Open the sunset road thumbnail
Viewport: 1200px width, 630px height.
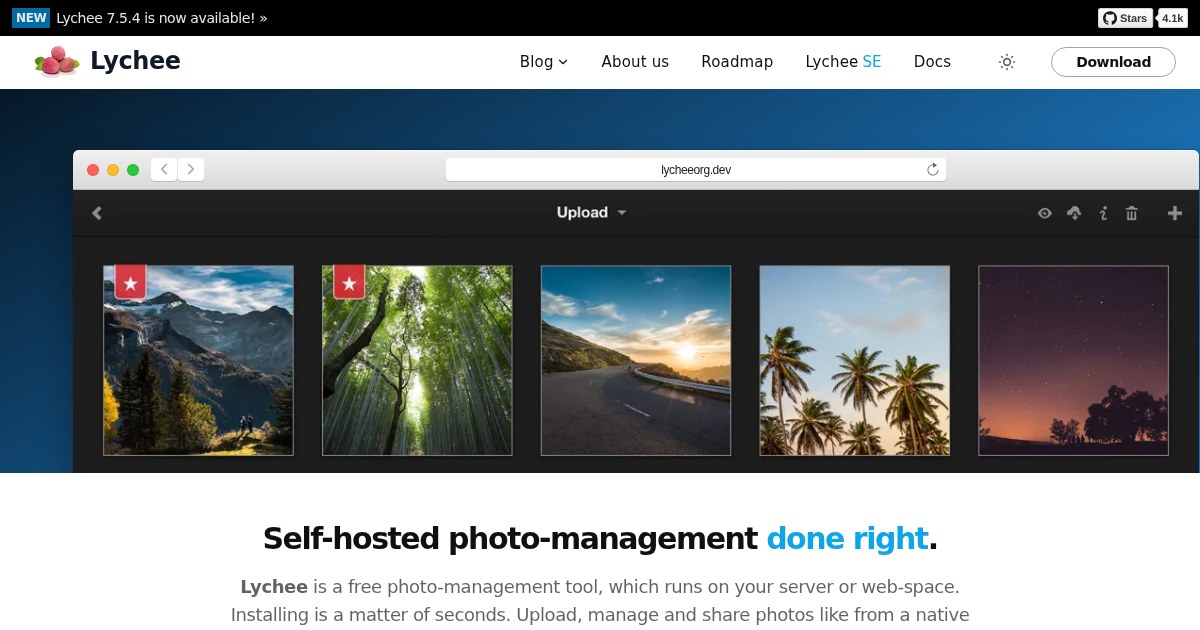(636, 360)
